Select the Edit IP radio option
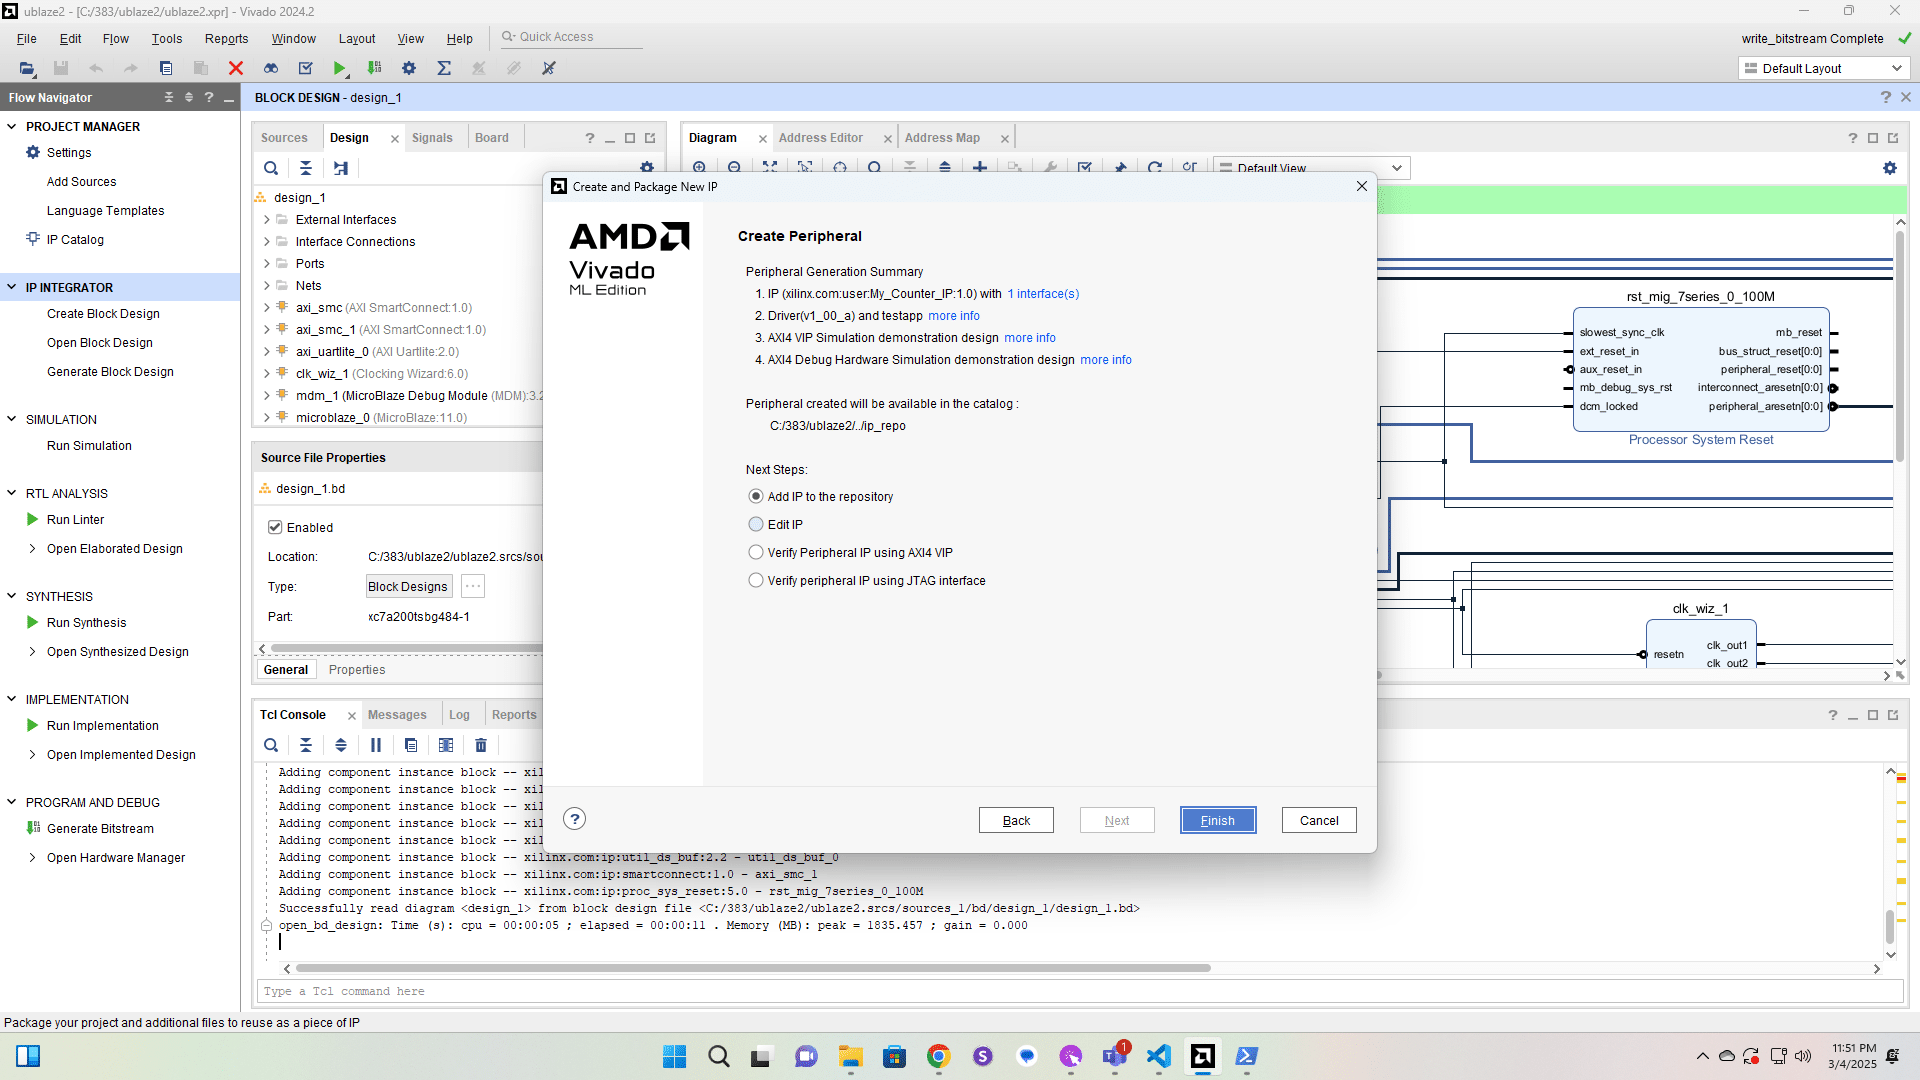 [756, 524]
